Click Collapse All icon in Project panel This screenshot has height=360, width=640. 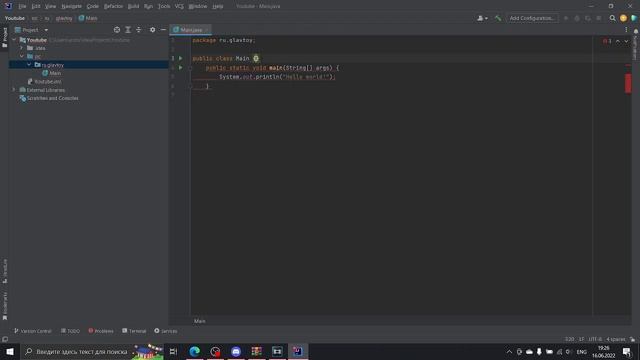(x=139, y=30)
